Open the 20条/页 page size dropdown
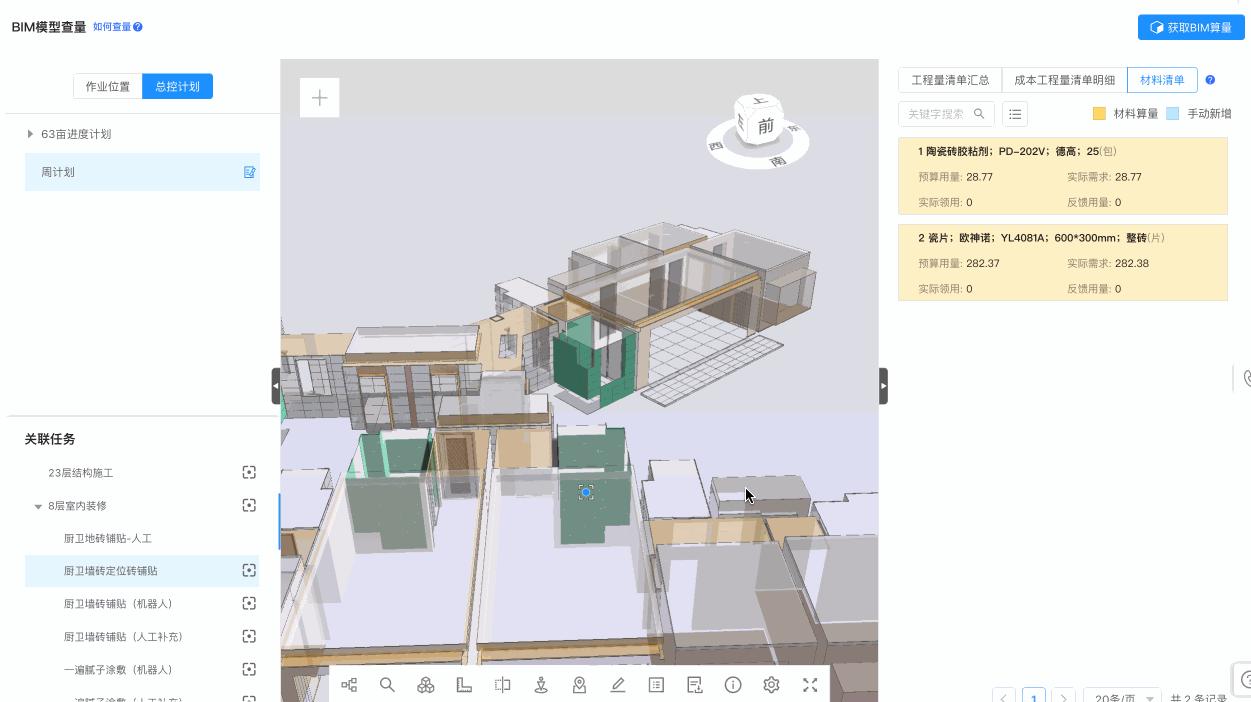Screen dimensions: 1251x702 pyautogui.click(x=1124, y=696)
